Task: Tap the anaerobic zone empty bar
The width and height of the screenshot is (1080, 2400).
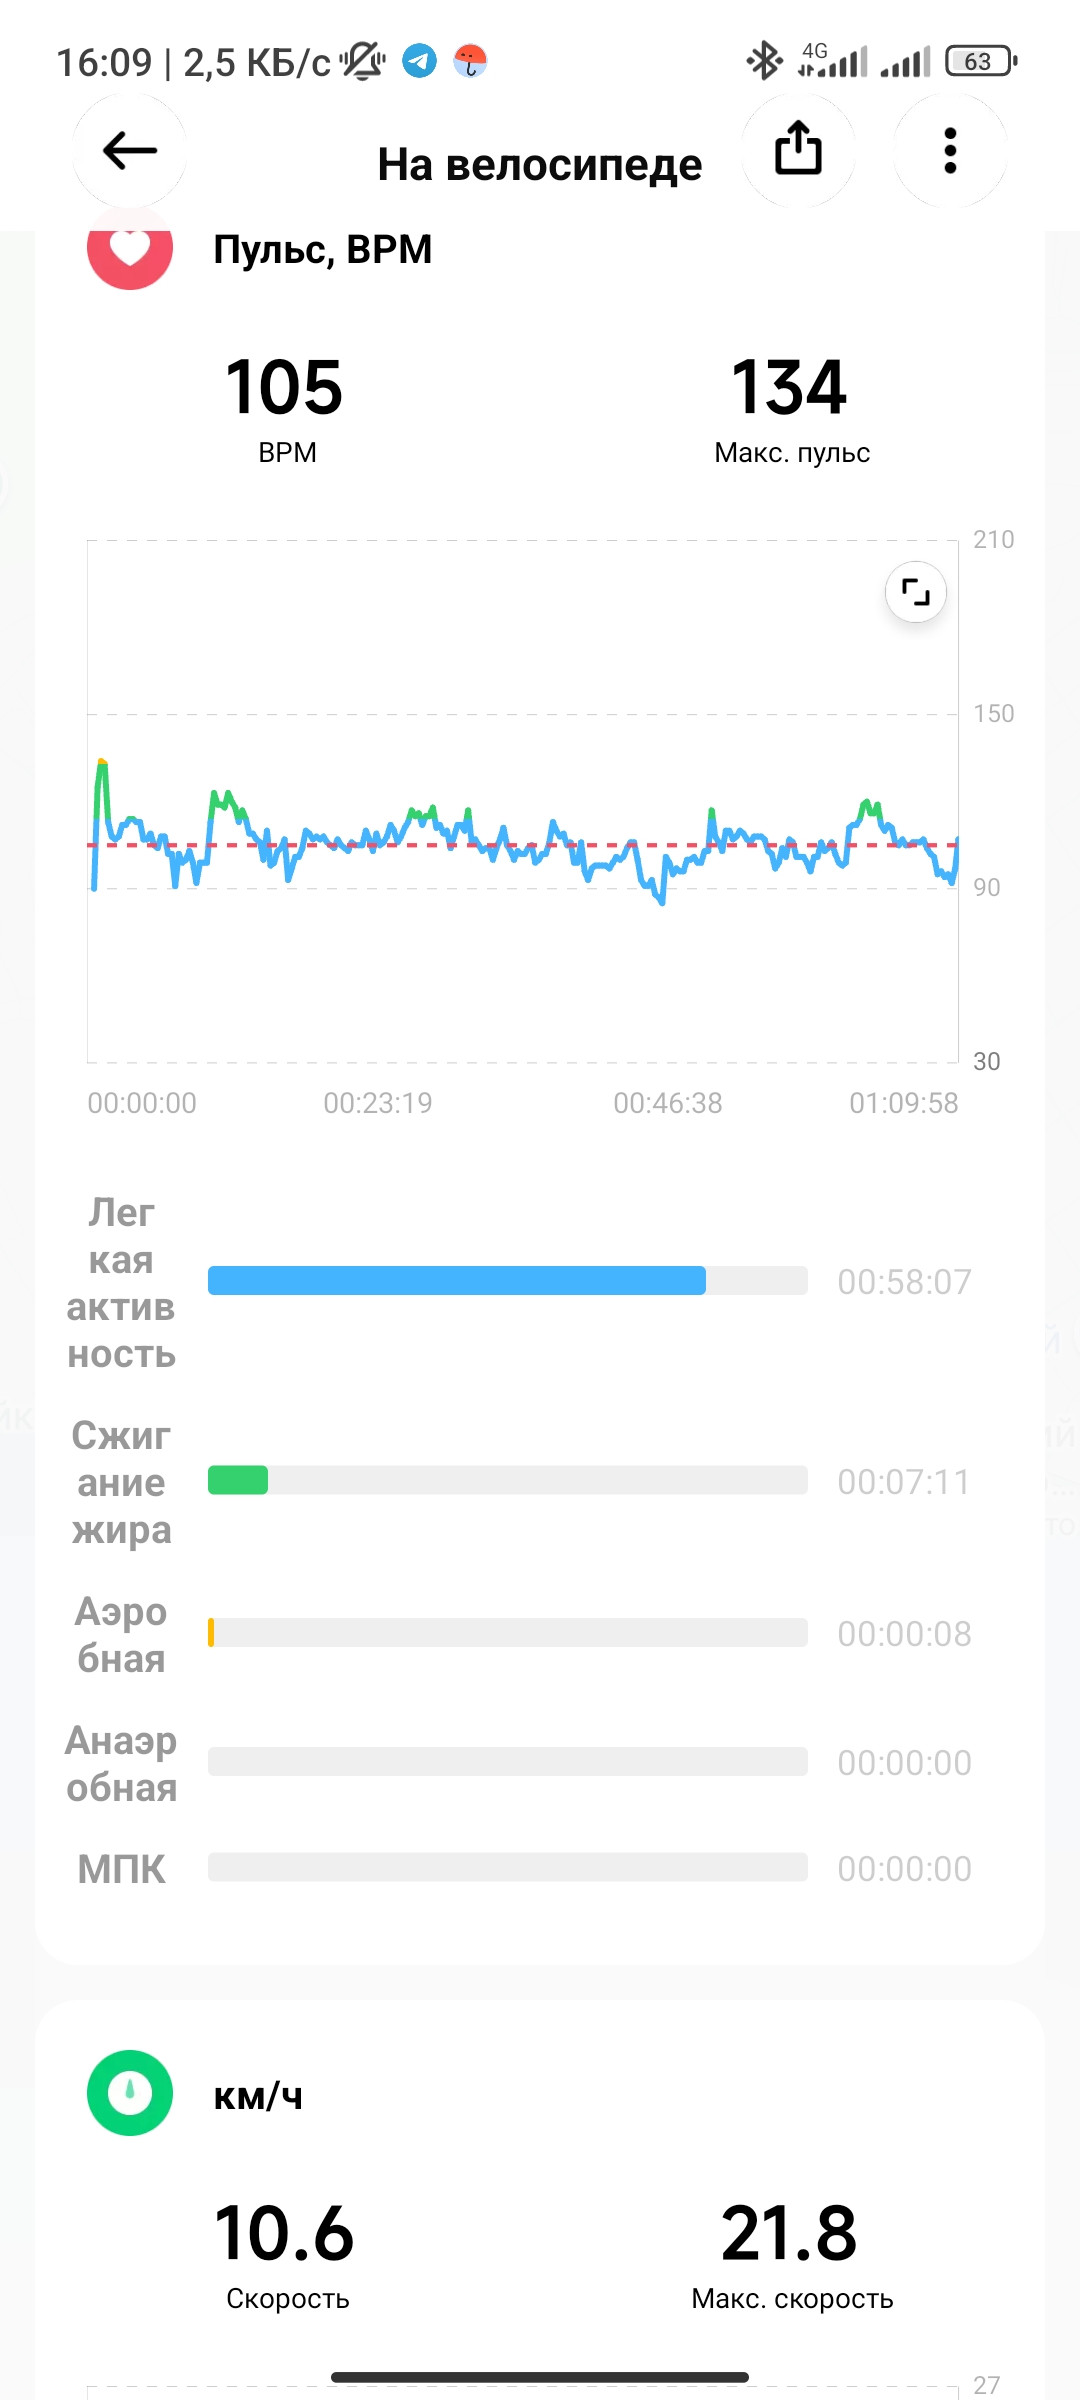Action: tap(508, 1762)
